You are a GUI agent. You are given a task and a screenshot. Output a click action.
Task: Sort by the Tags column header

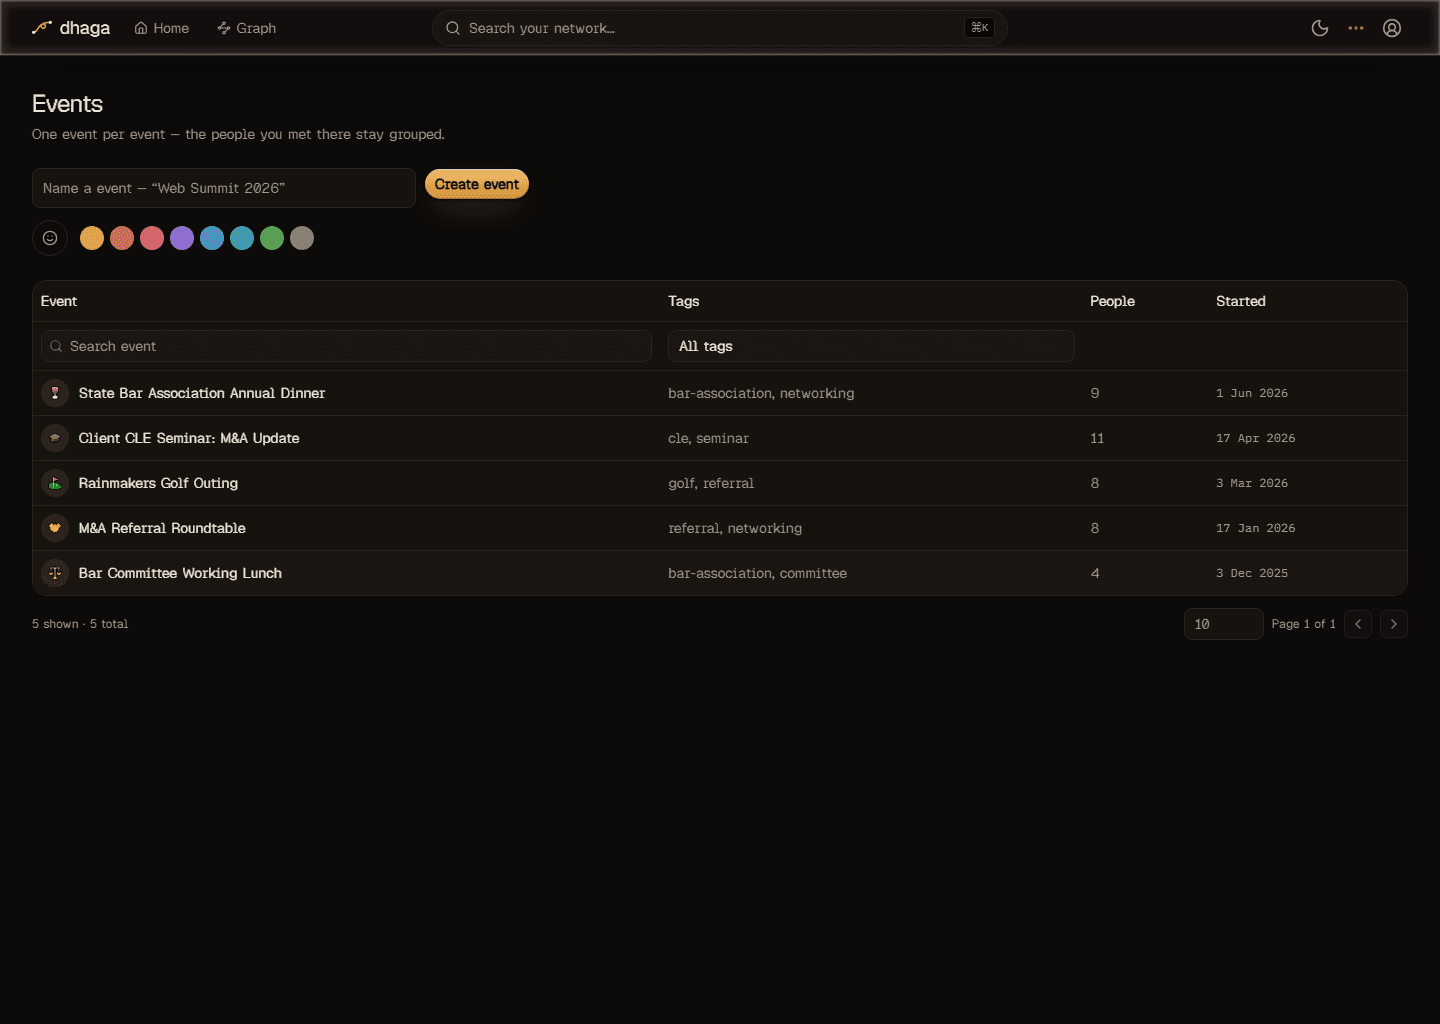(x=684, y=301)
